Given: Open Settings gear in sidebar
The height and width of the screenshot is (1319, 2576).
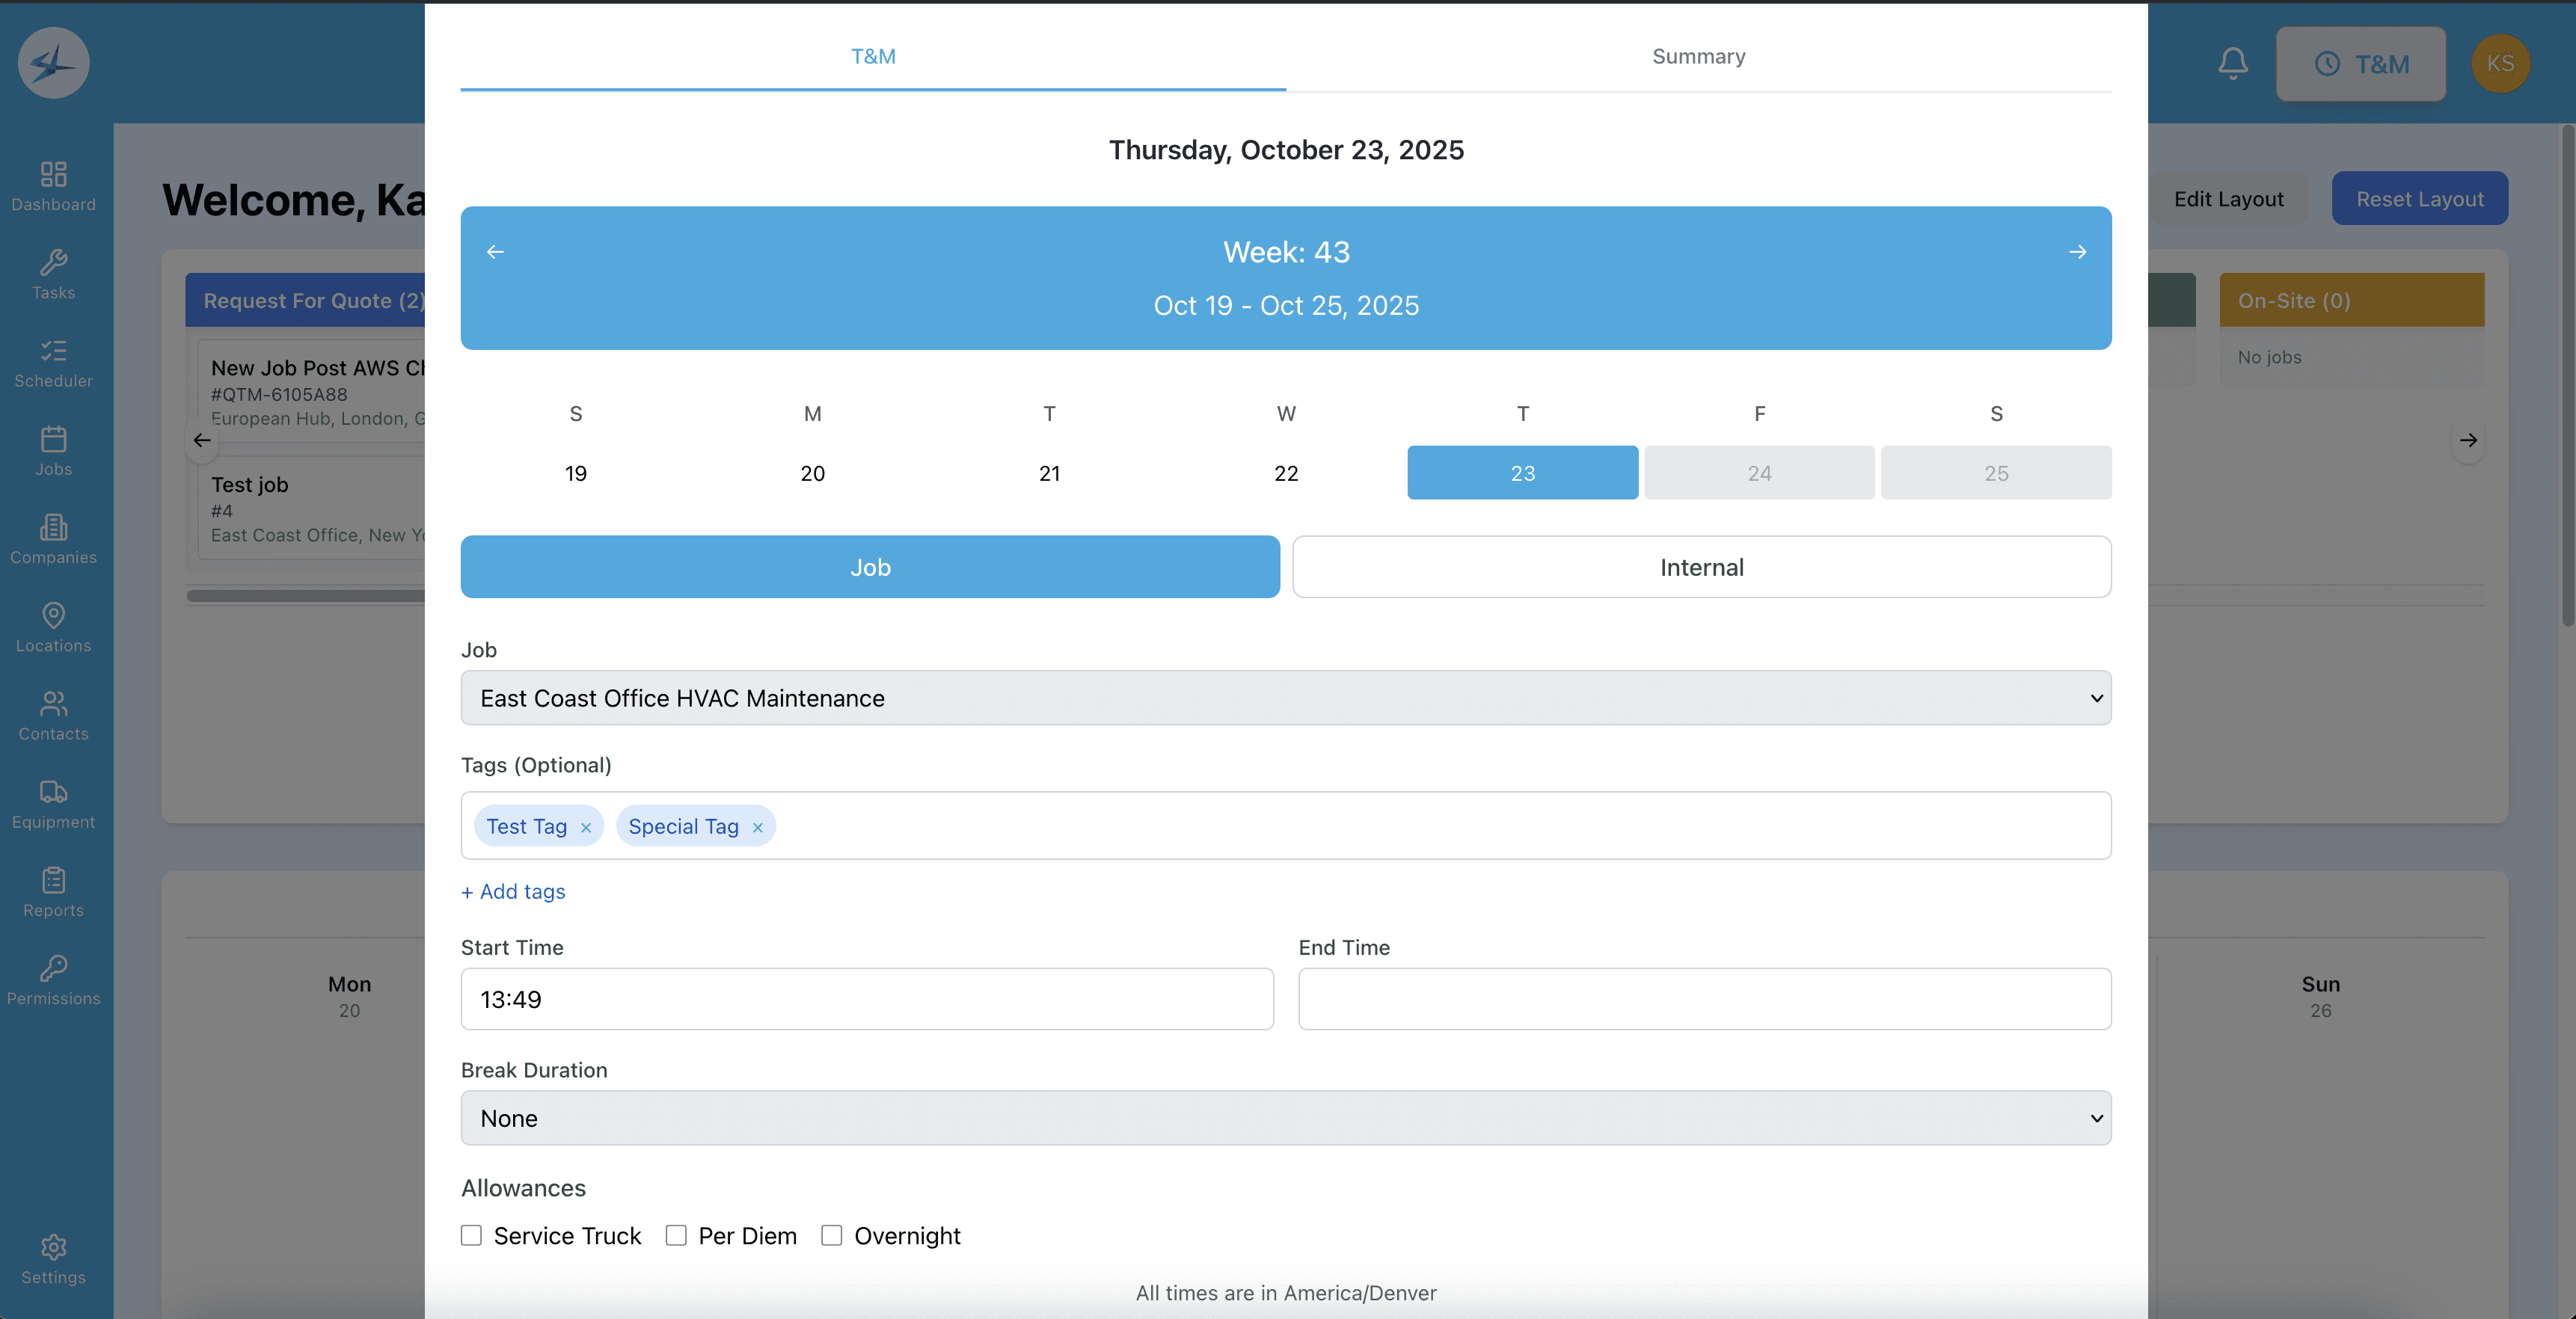Looking at the screenshot, I should click(53, 1259).
